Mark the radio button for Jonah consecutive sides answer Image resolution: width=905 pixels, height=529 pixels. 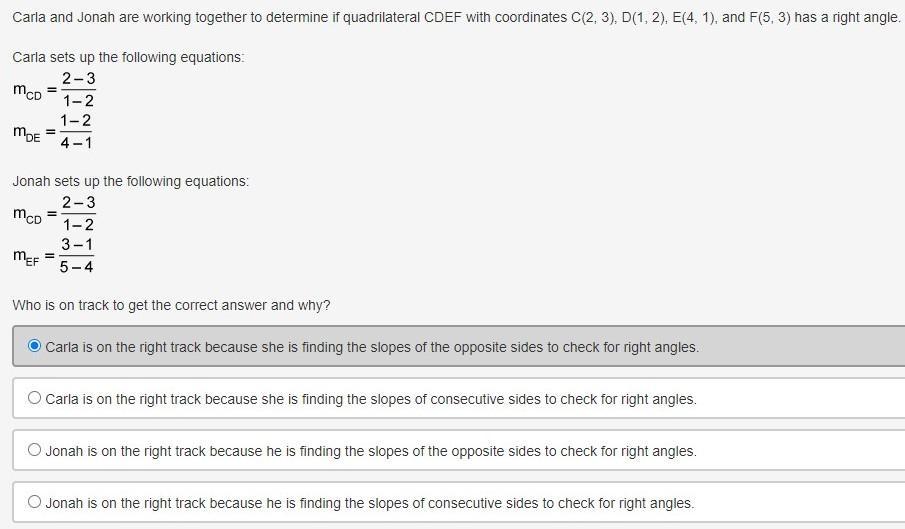(x=35, y=502)
